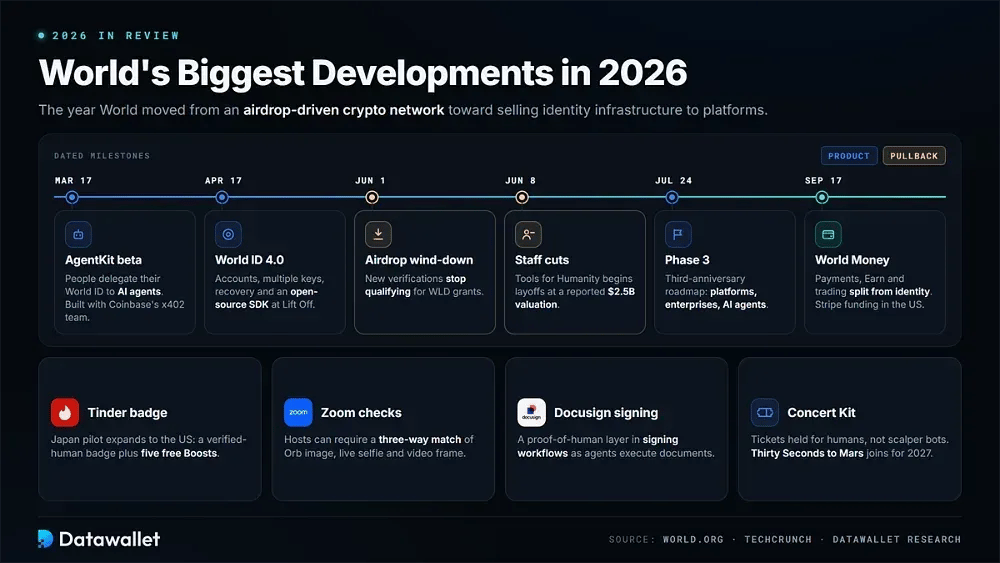Screen dimensions: 1000x563
Task: Click the Zoom checks heading
Action: 361,413
